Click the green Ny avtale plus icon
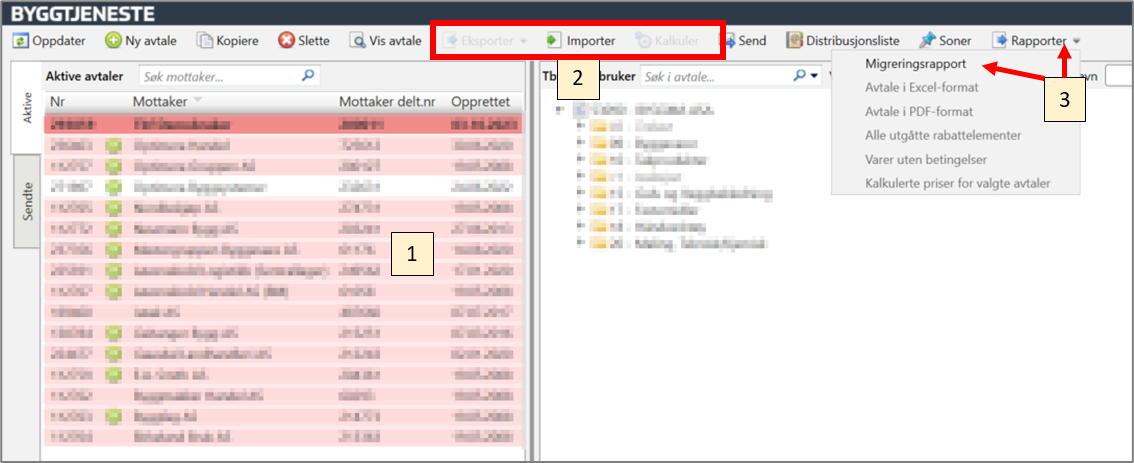 114,41
